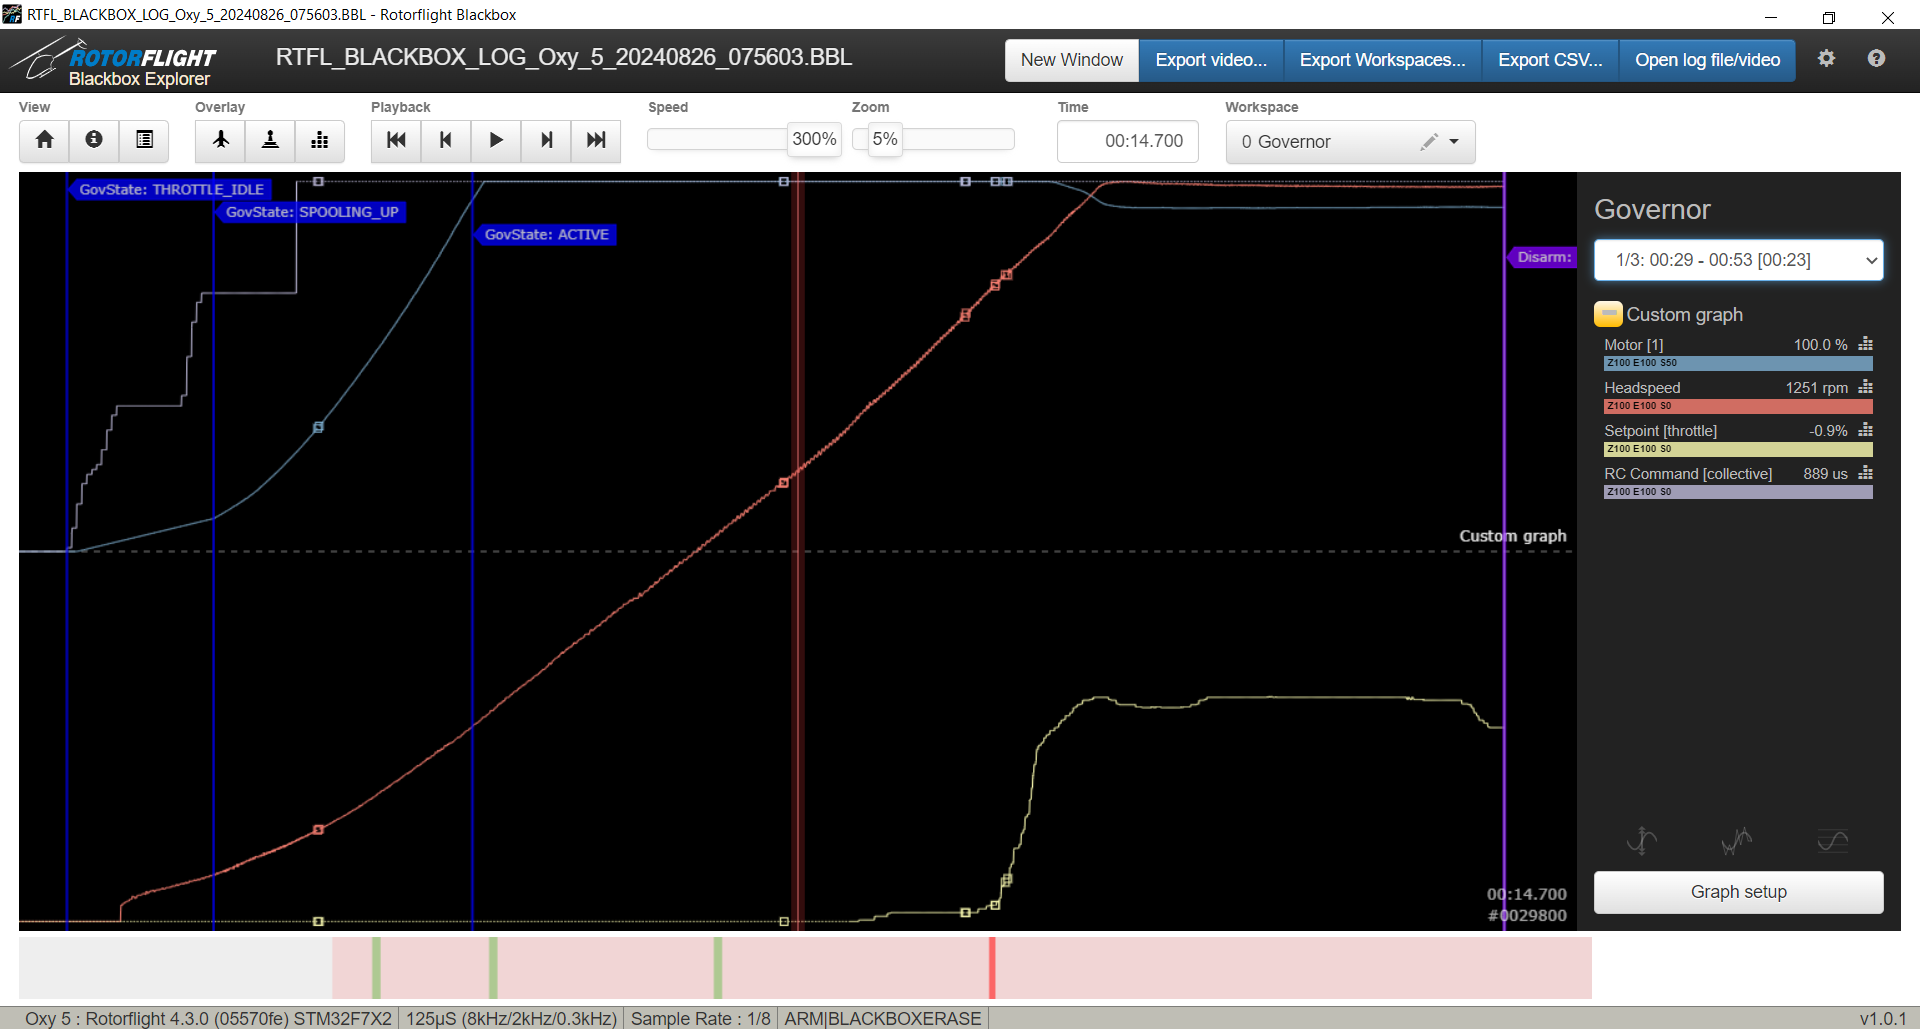The width and height of the screenshot is (1920, 1029).
Task: Open analyser icon next to Headspeed
Action: (1865, 388)
